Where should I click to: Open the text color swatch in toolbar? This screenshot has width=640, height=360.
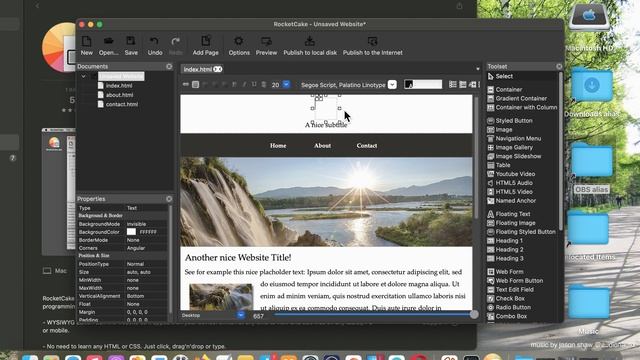(x=423, y=84)
